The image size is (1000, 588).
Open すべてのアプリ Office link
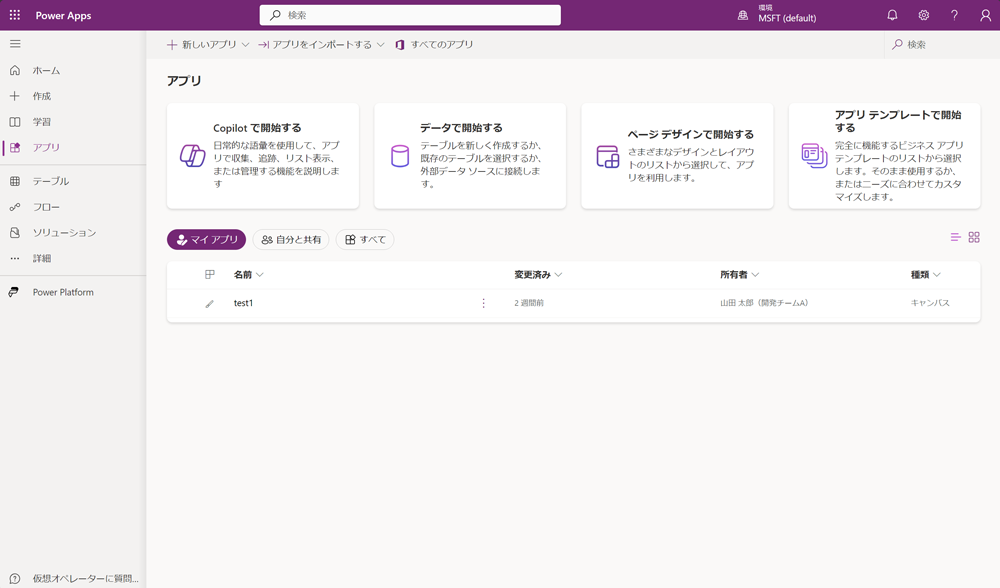434,45
